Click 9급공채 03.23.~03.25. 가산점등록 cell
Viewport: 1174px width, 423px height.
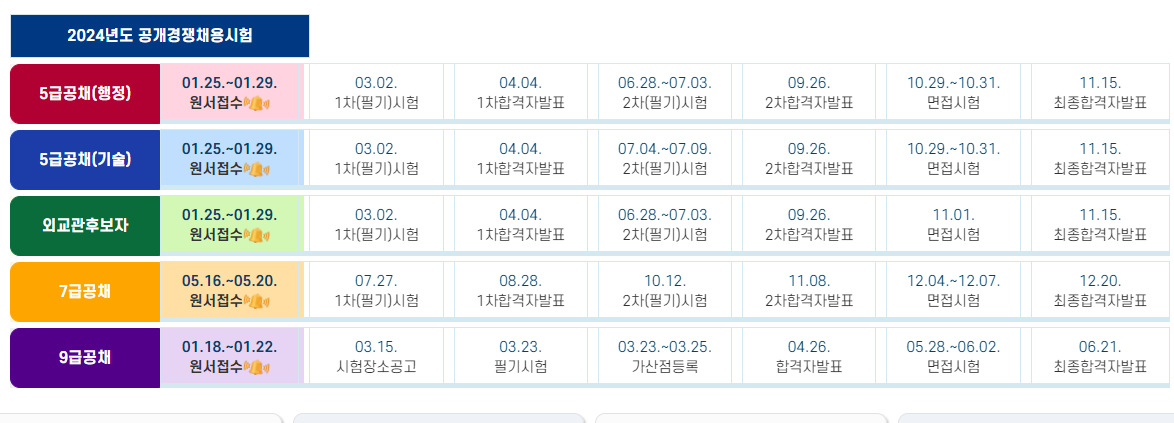pyautogui.click(x=665, y=356)
